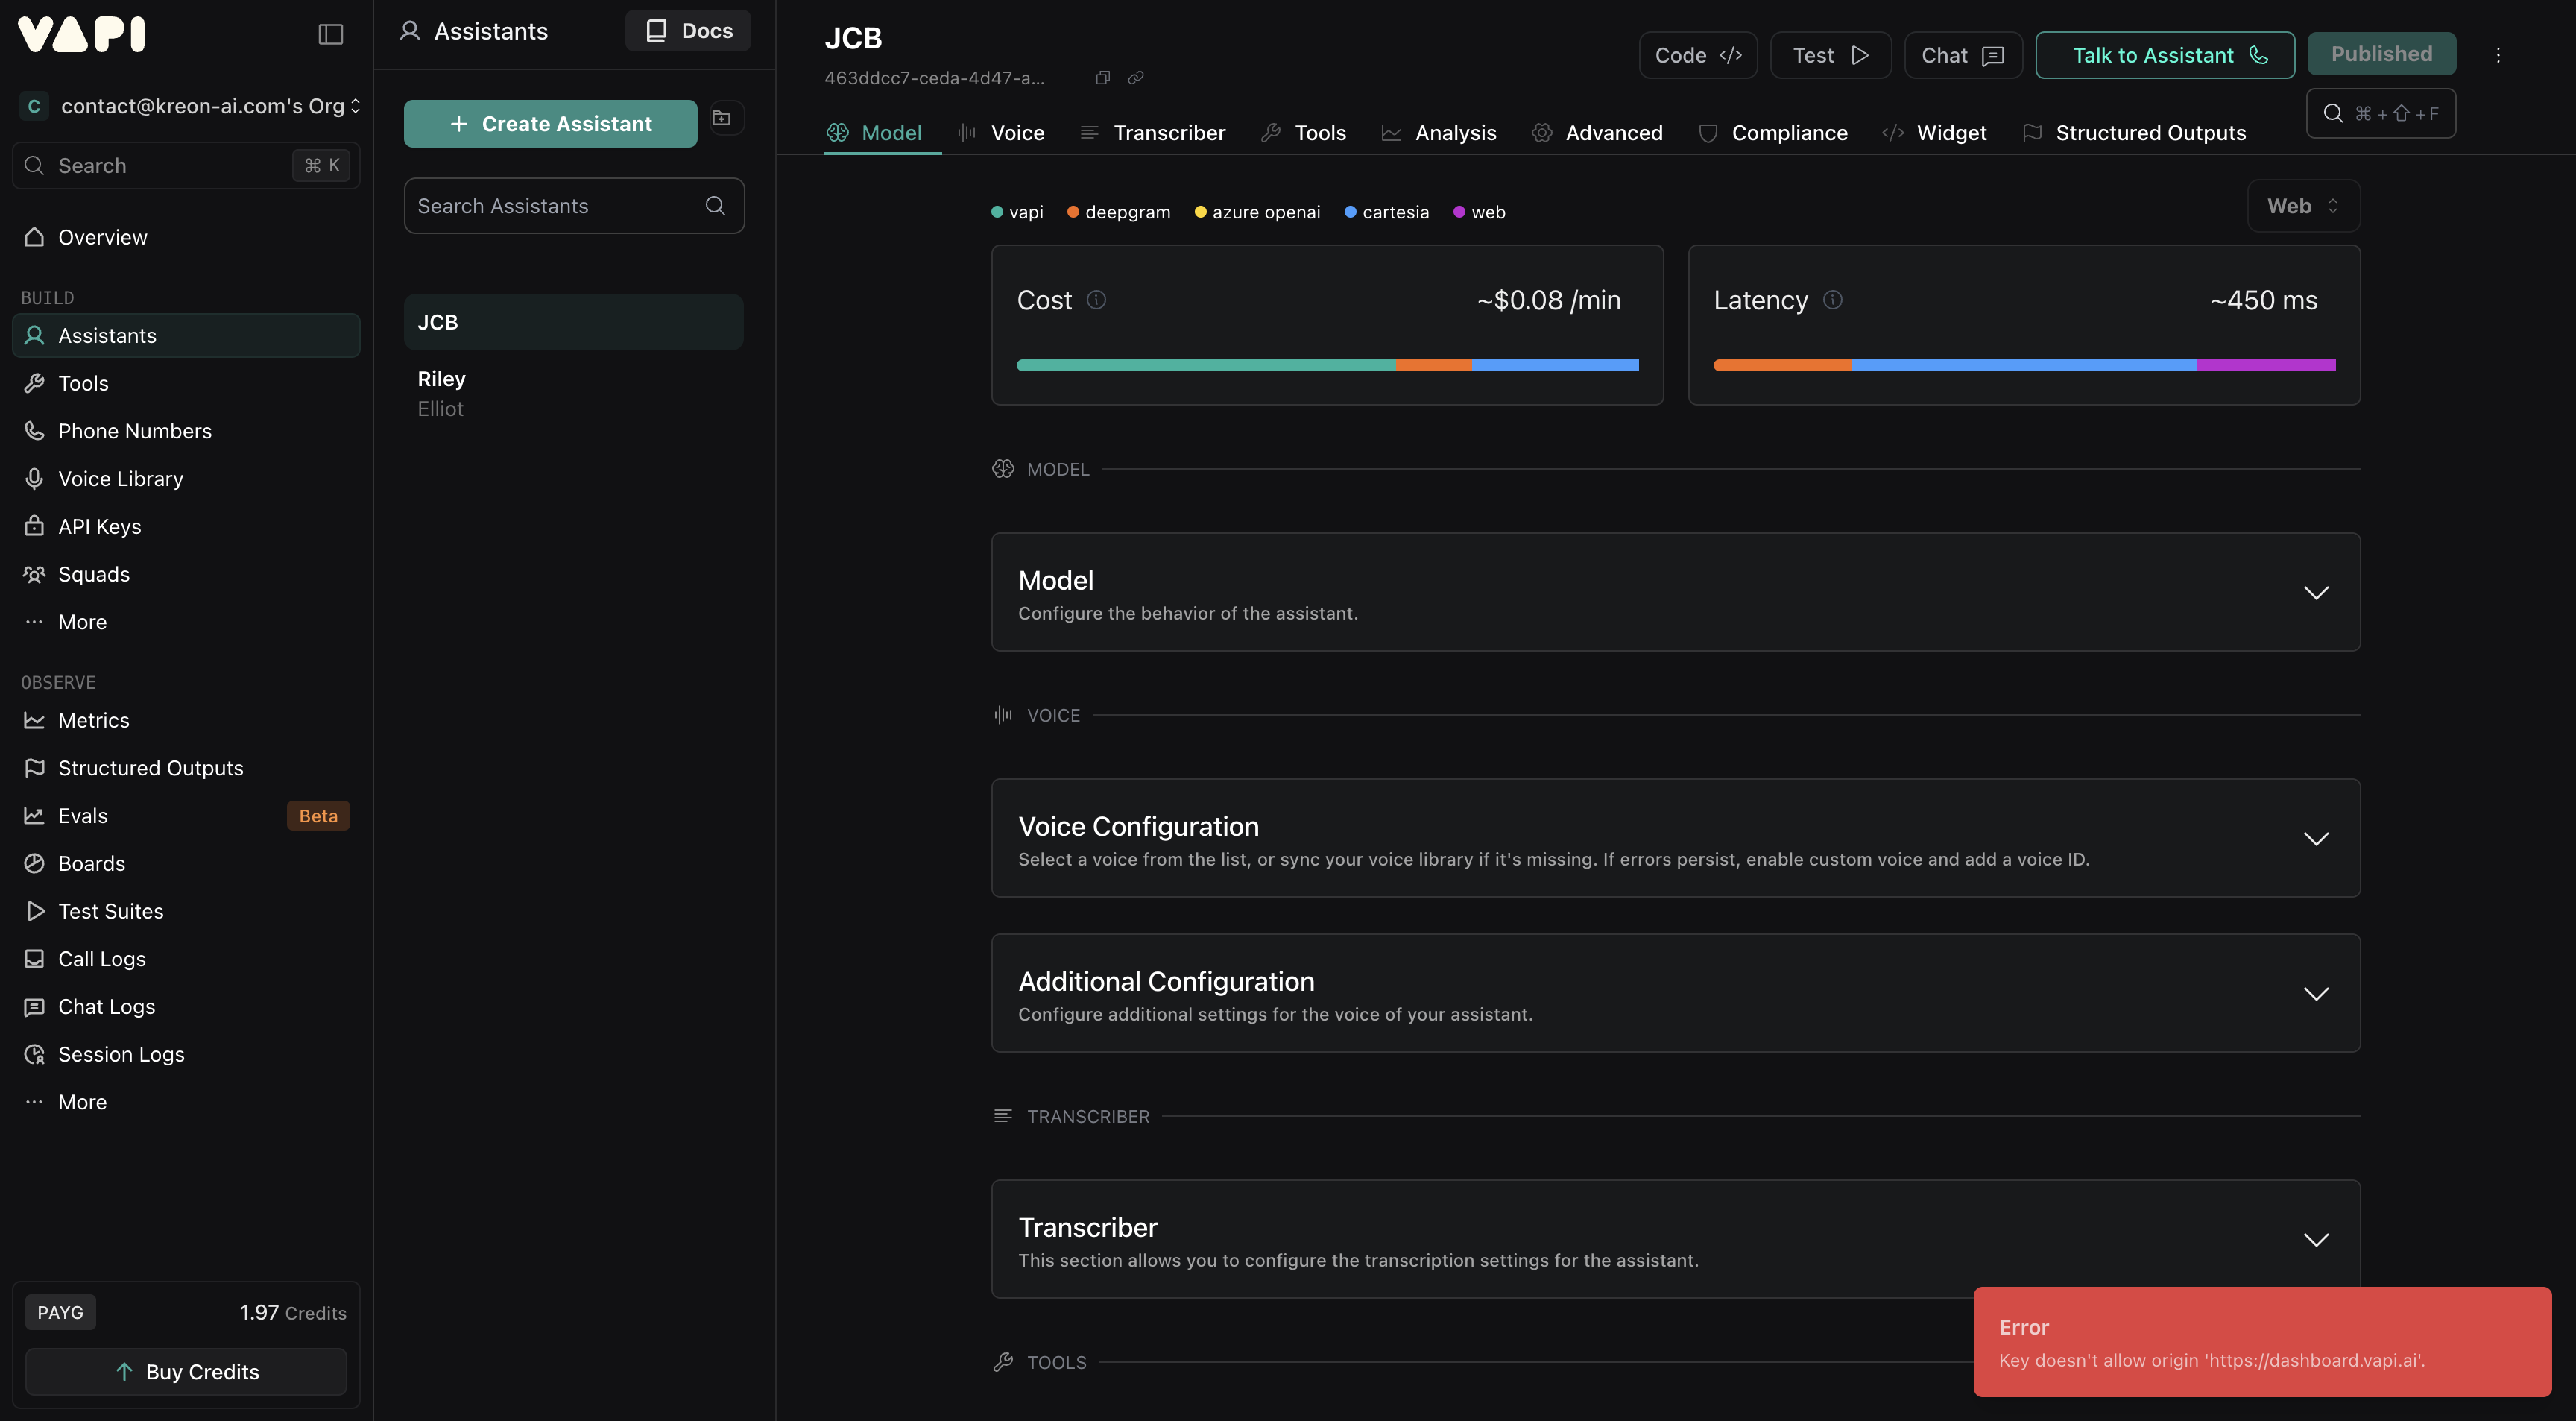Open the Voice Library sidebar item
This screenshot has height=1421, width=2576.
[x=120, y=479]
